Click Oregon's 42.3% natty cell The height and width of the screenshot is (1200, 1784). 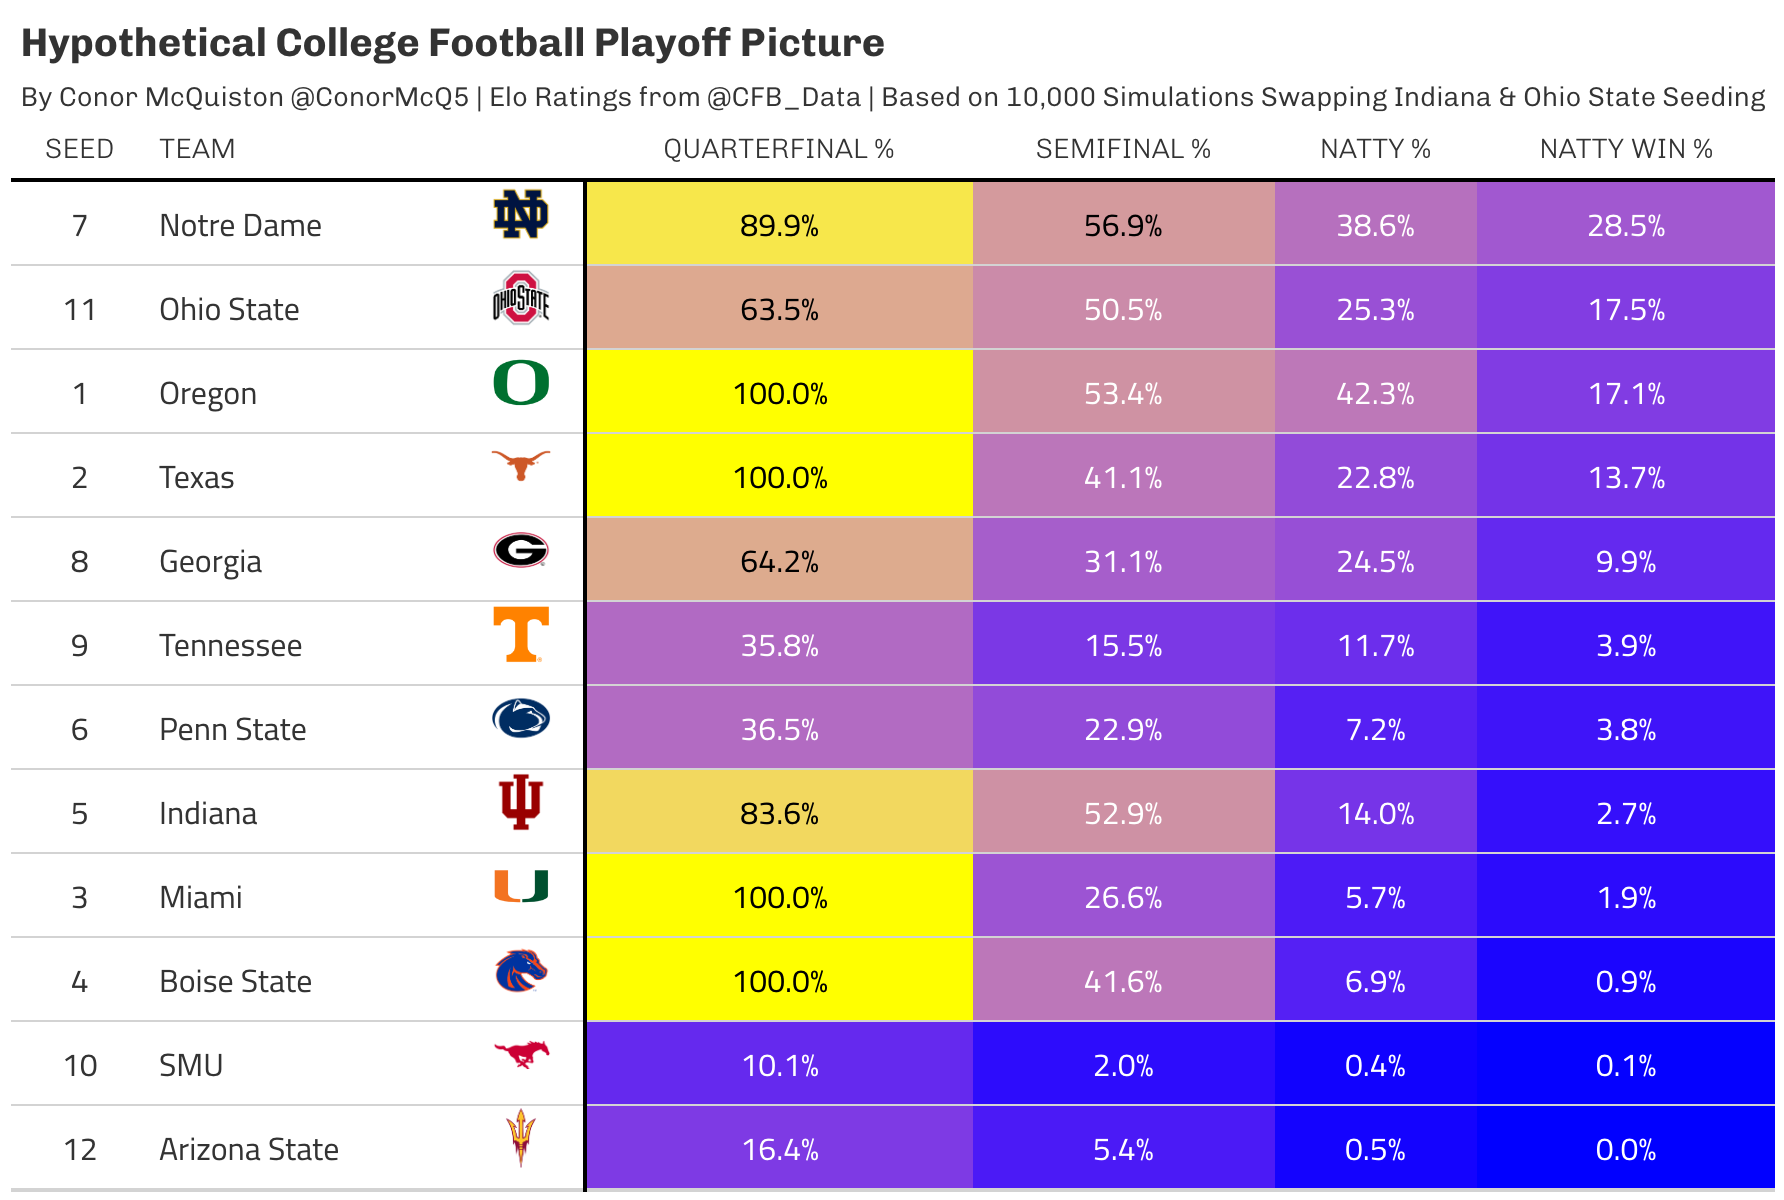click(x=1375, y=394)
